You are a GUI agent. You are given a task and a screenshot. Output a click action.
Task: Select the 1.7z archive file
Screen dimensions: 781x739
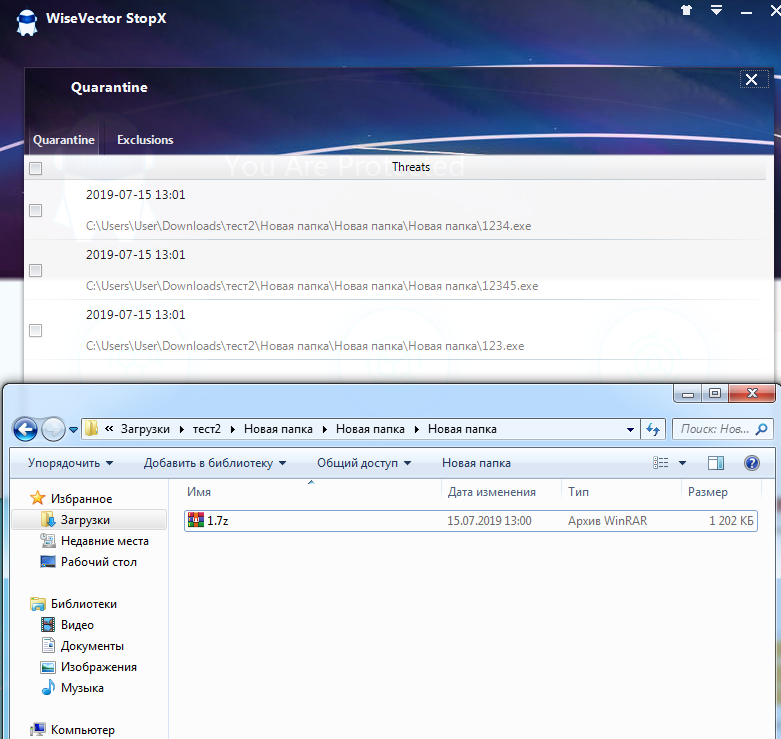[471, 521]
